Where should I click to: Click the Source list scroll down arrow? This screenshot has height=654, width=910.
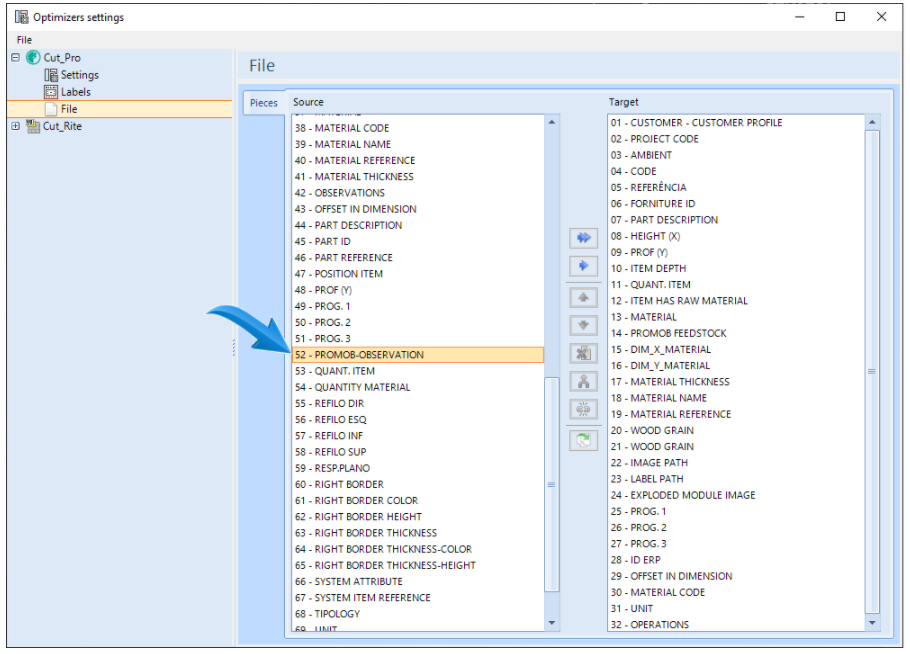pyautogui.click(x=552, y=623)
